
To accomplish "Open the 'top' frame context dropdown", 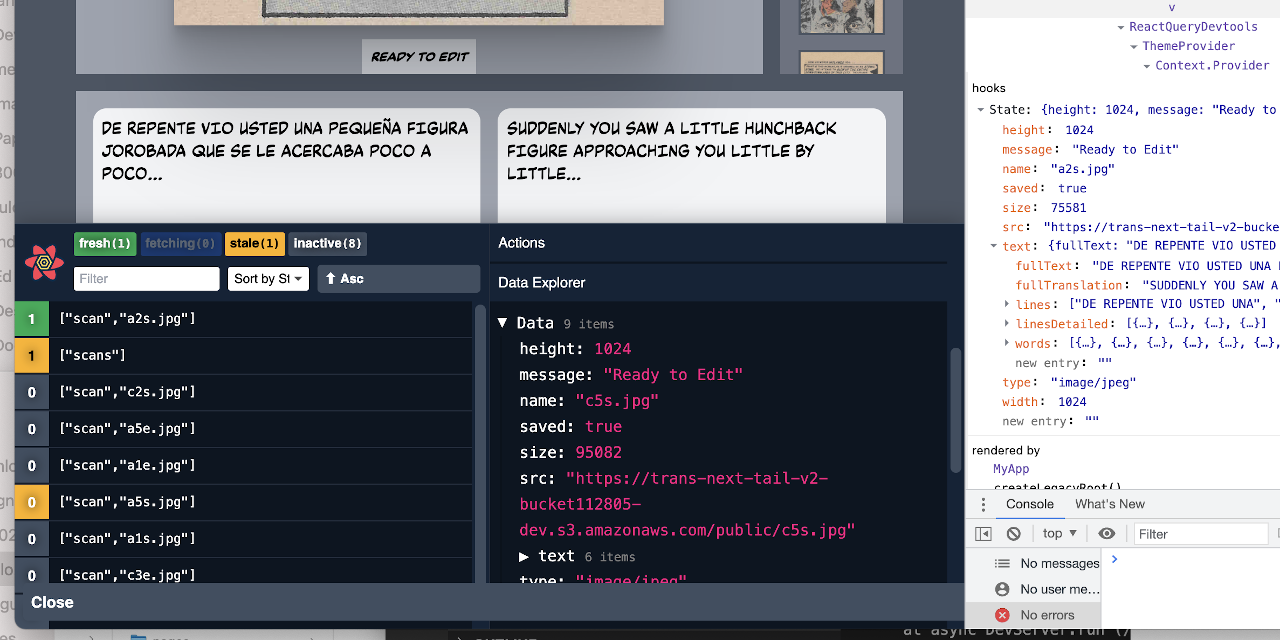I will (1058, 533).
